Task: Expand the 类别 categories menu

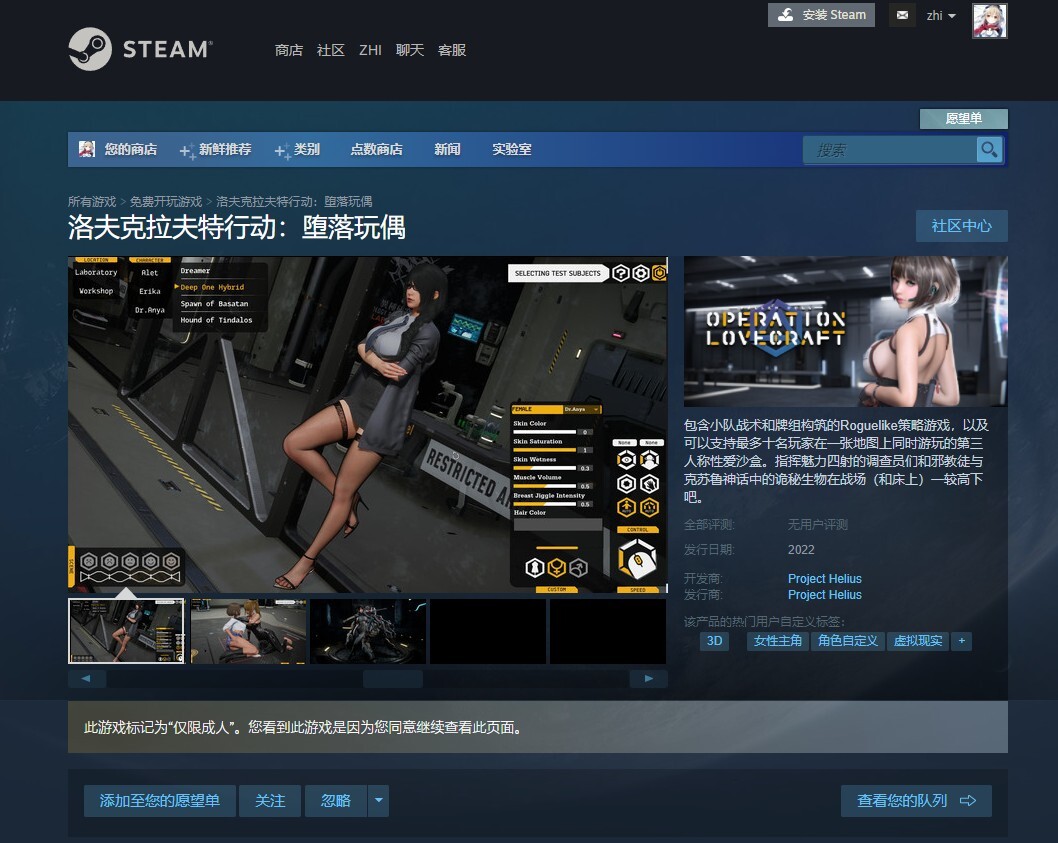Action: coord(298,149)
